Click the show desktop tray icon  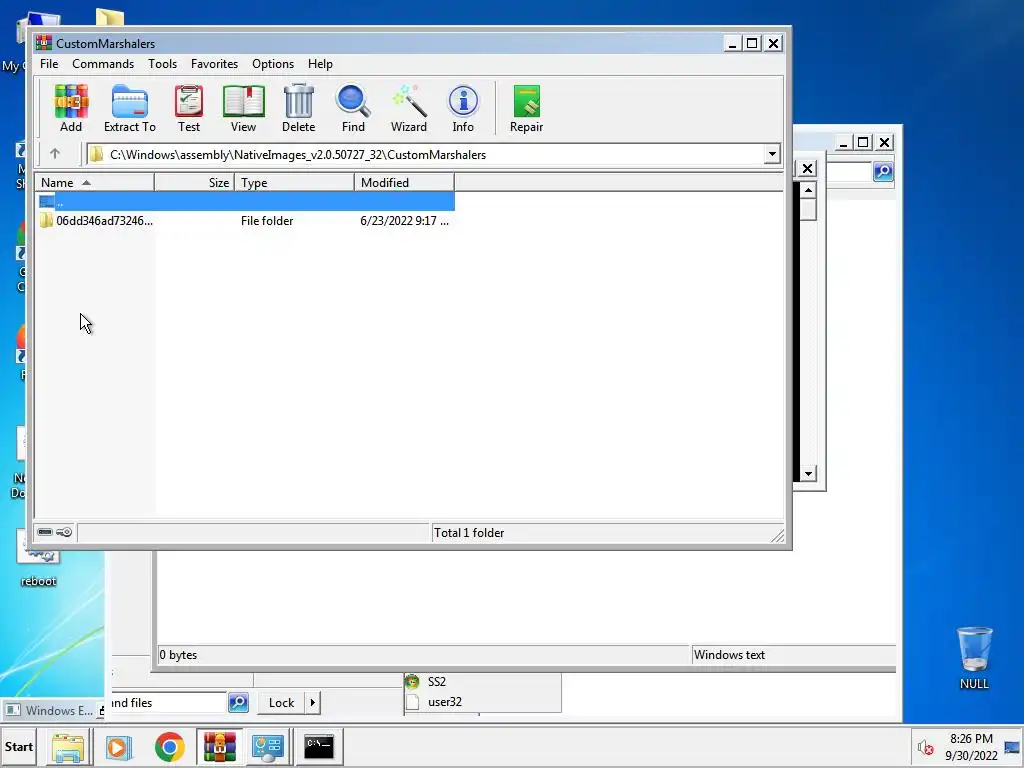1013,747
